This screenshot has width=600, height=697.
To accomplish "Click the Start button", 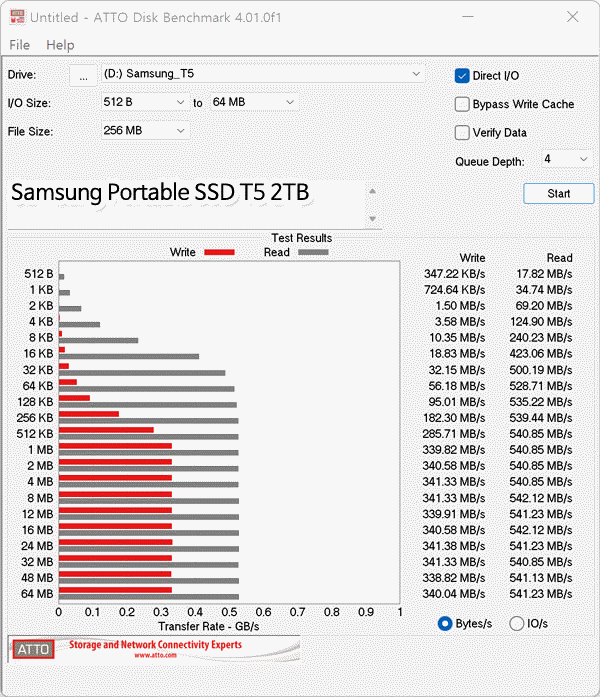I will coord(559,194).
